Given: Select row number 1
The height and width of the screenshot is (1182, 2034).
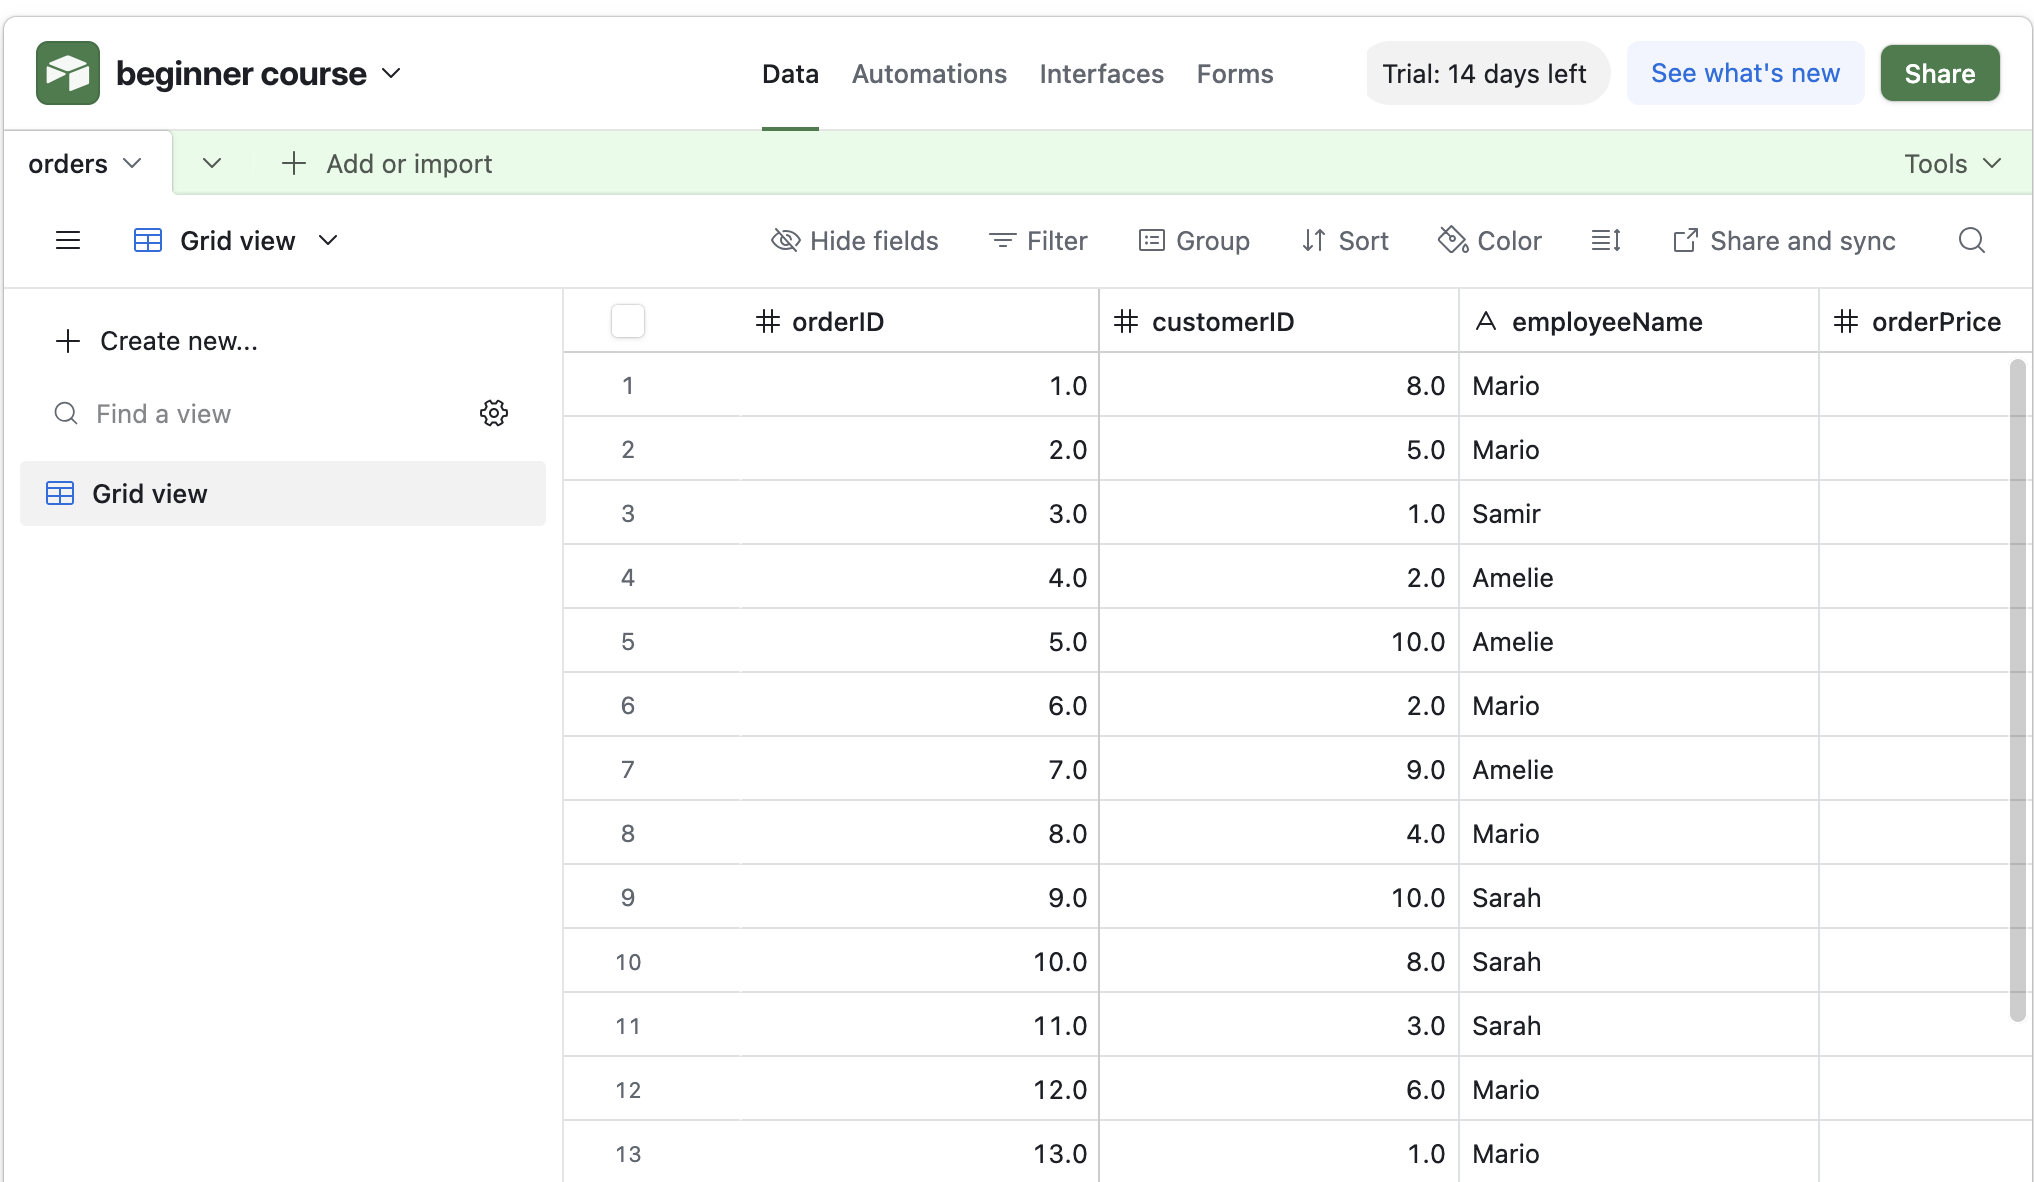Looking at the screenshot, I should click(628, 386).
